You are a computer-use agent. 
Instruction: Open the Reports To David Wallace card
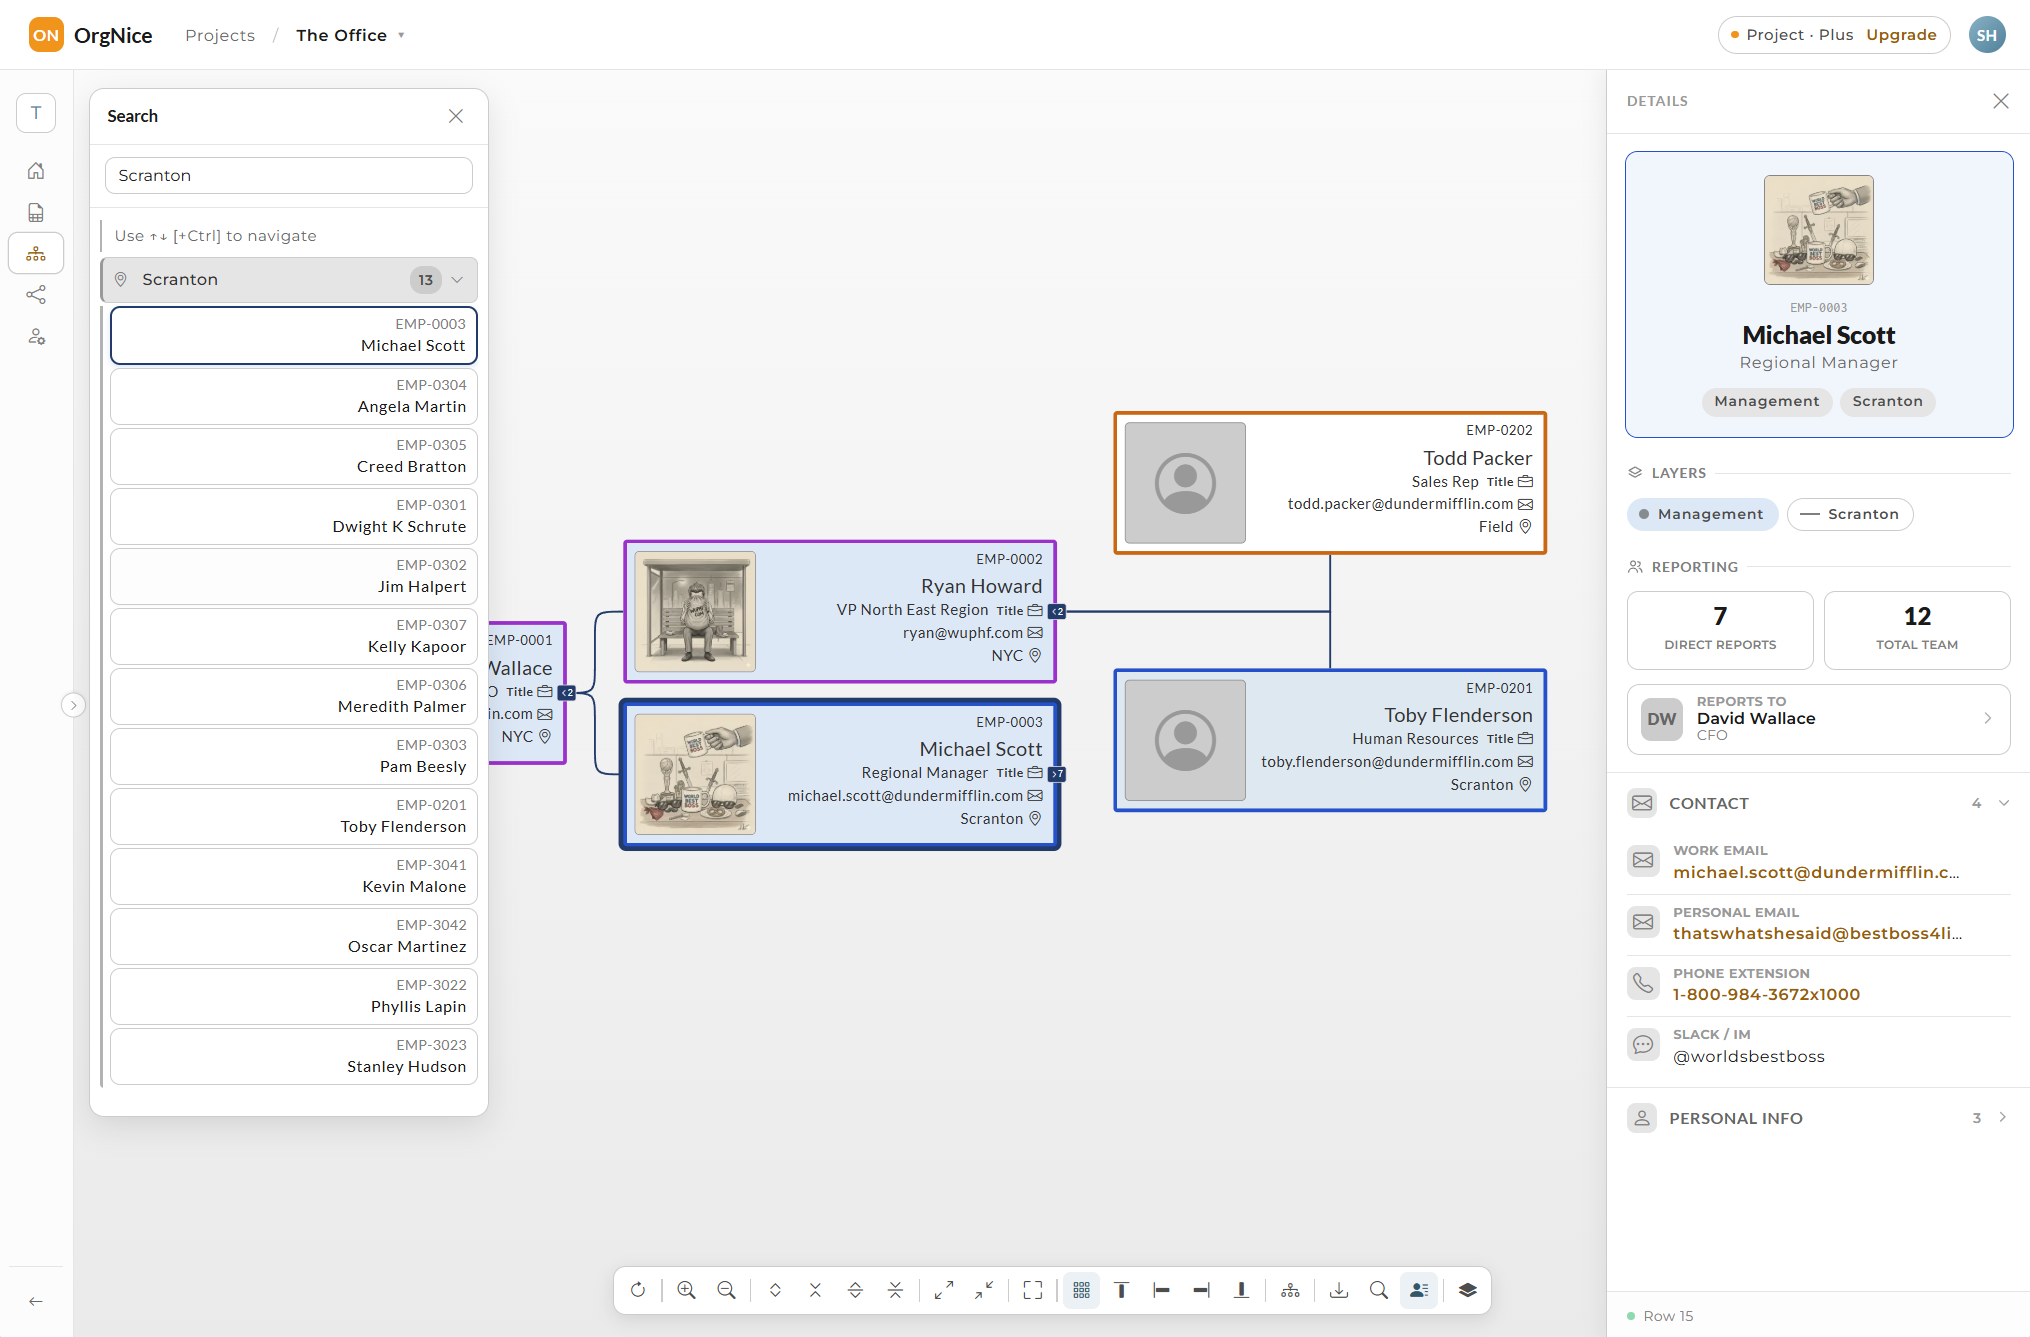(1818, 719)
